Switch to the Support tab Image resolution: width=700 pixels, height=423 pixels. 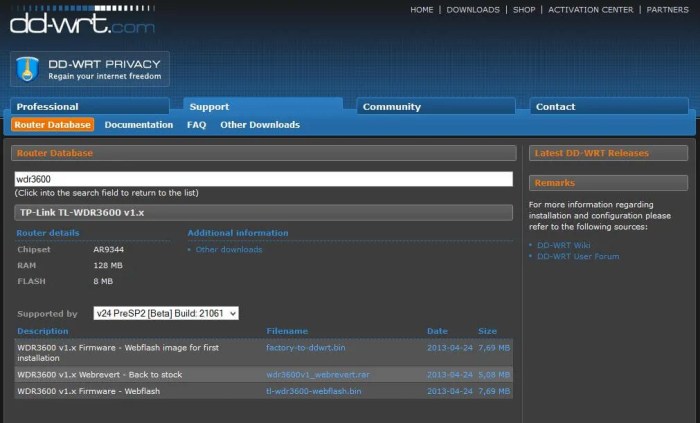tap(263, 107)
